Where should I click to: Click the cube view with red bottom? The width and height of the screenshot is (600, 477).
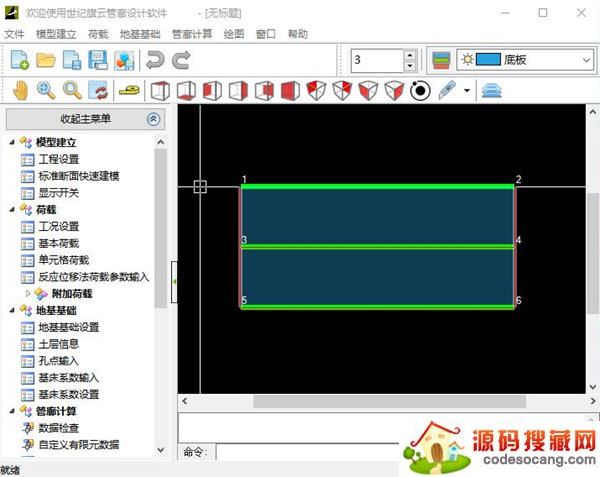(186, 91)
